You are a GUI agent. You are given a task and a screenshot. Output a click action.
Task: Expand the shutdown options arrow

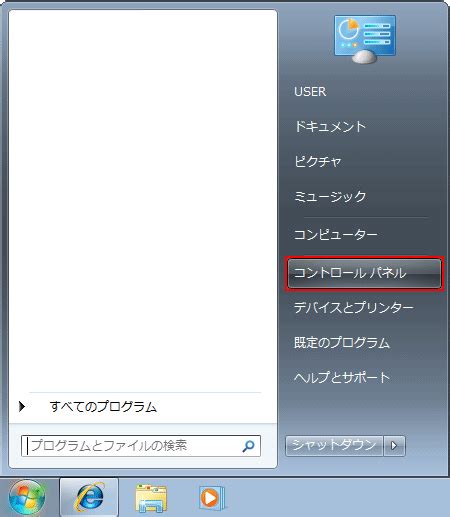[x=394, y=446]
